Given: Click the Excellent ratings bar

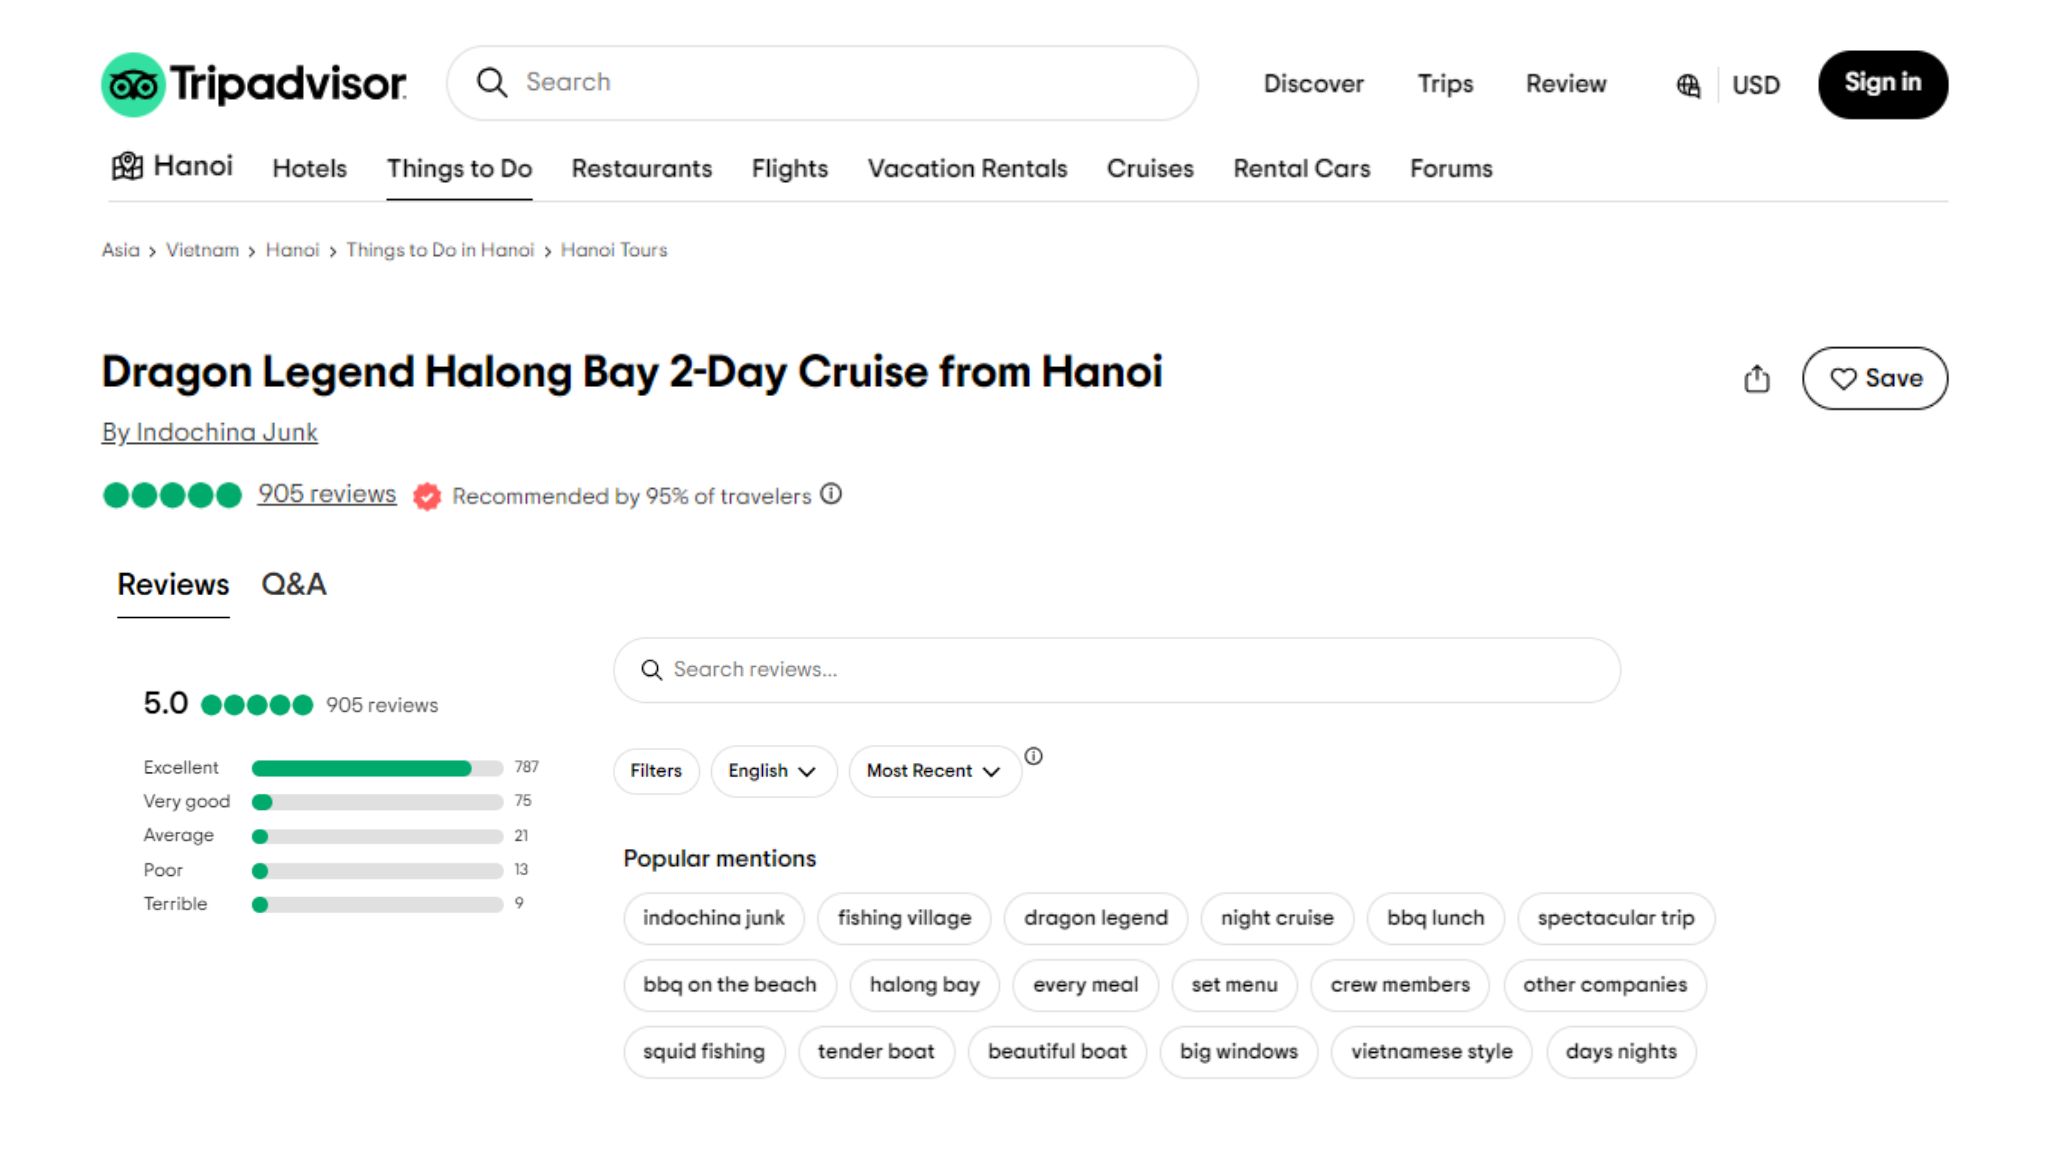Looking at the screenshot, I should coord(375,767).
